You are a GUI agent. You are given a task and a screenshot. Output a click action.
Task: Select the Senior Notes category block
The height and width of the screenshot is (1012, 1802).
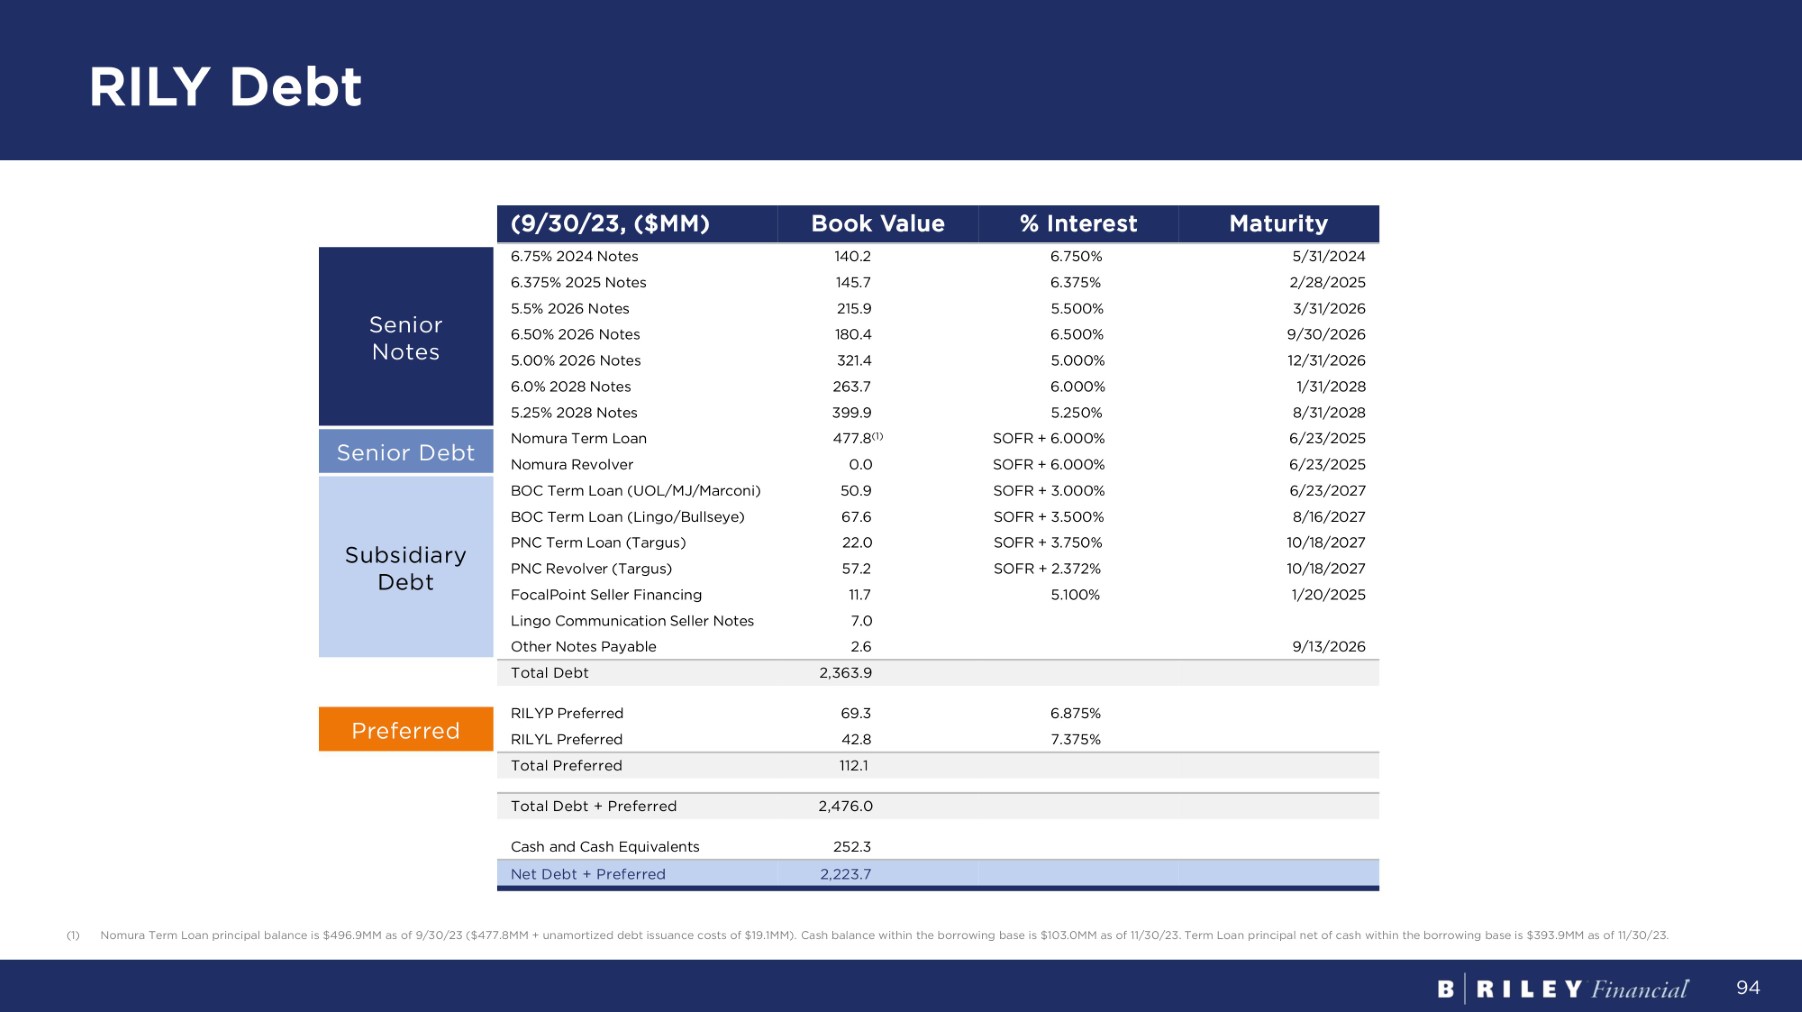[405, 338]
